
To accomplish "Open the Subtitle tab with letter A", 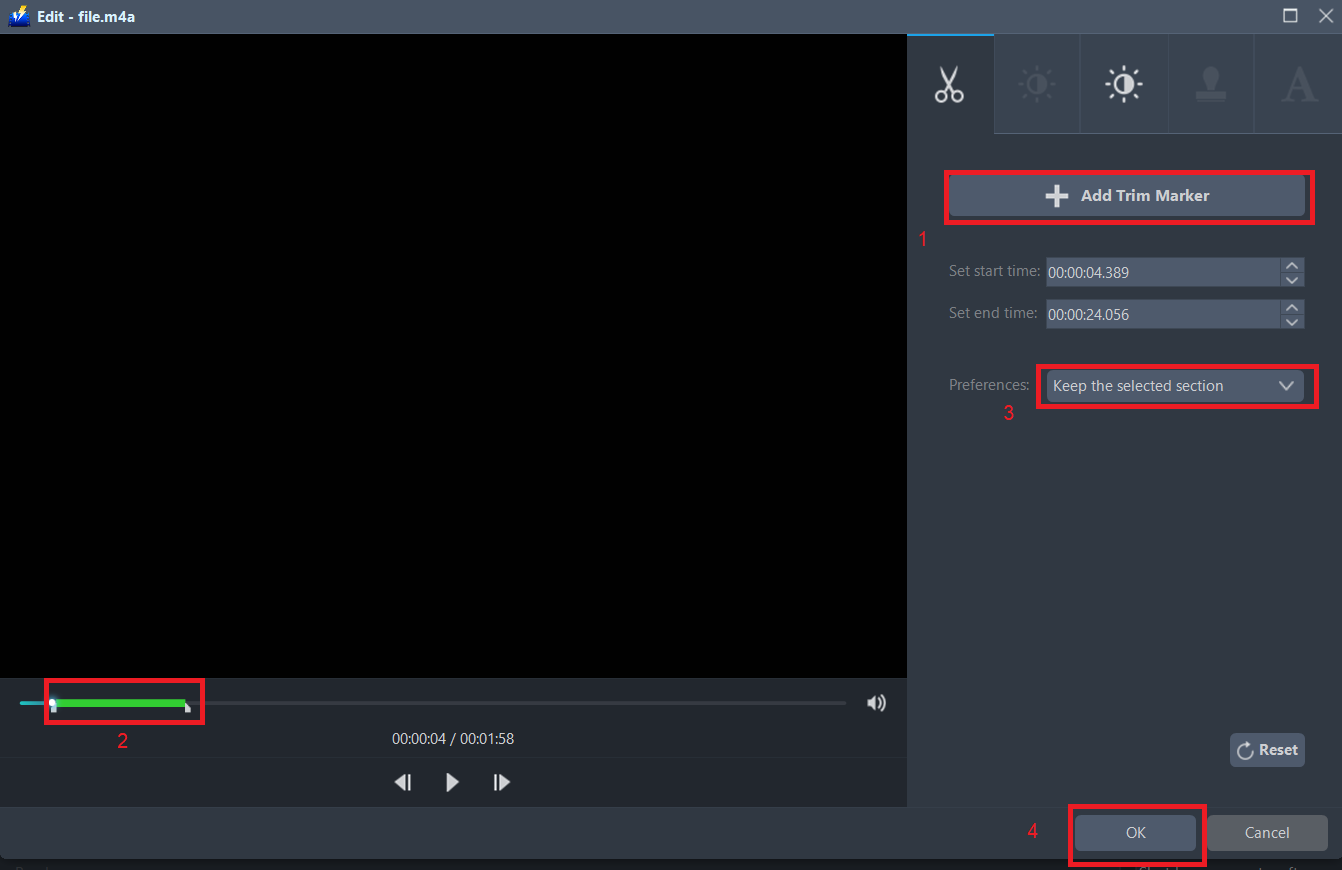I will click(x=1297, y=84).
